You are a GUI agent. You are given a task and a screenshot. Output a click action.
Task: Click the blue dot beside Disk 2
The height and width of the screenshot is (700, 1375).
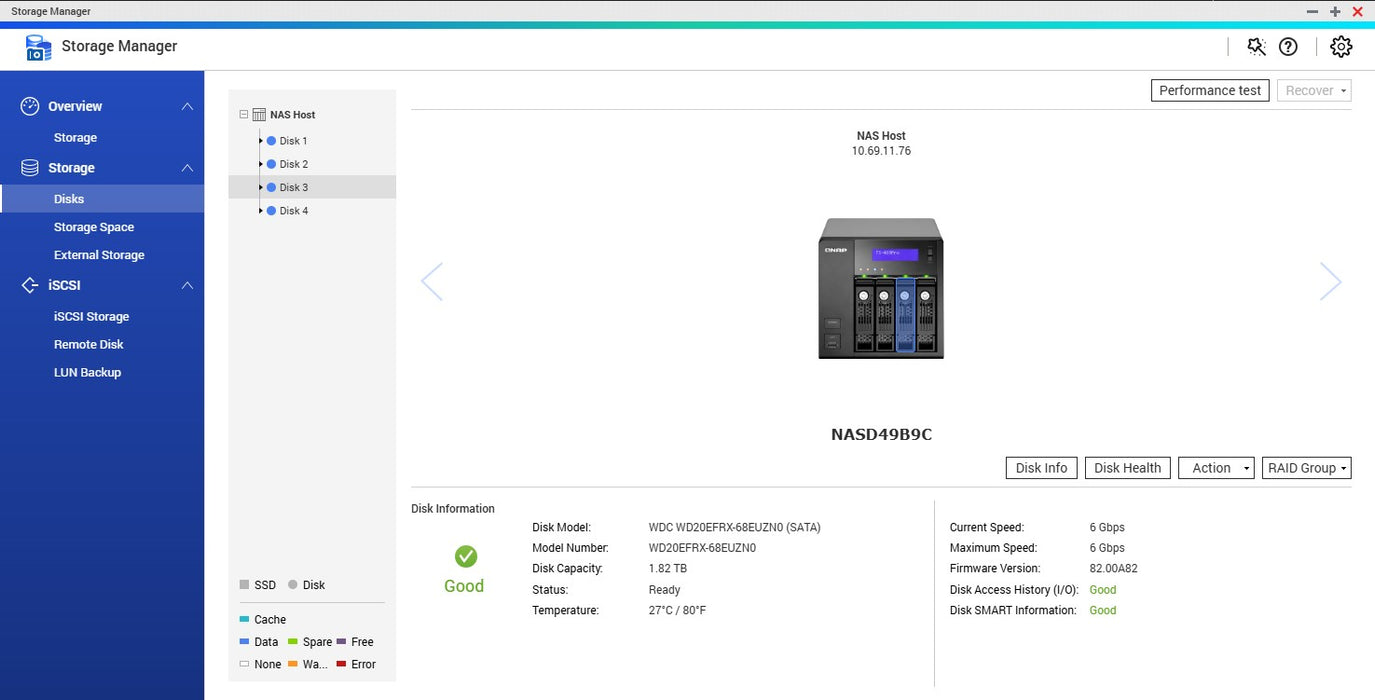point(271,164)
